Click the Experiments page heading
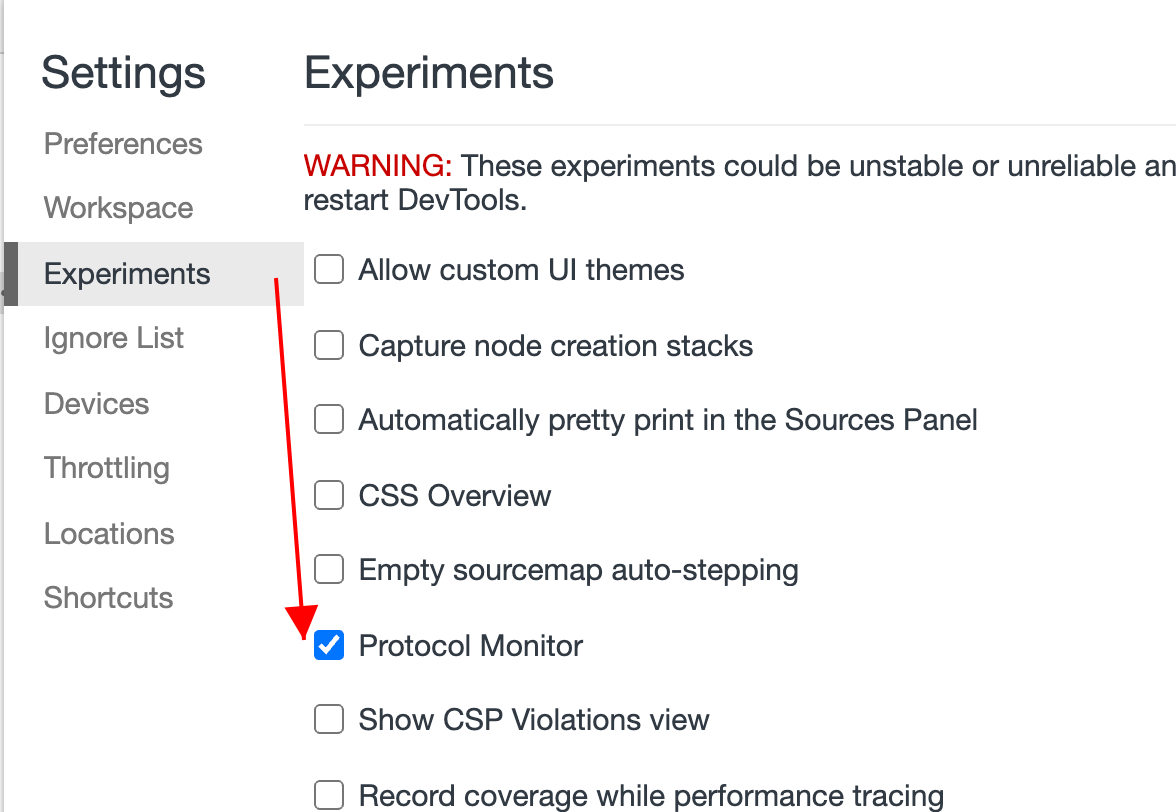This screenshot has width=1176, height=812. click(x=428, y=73)
